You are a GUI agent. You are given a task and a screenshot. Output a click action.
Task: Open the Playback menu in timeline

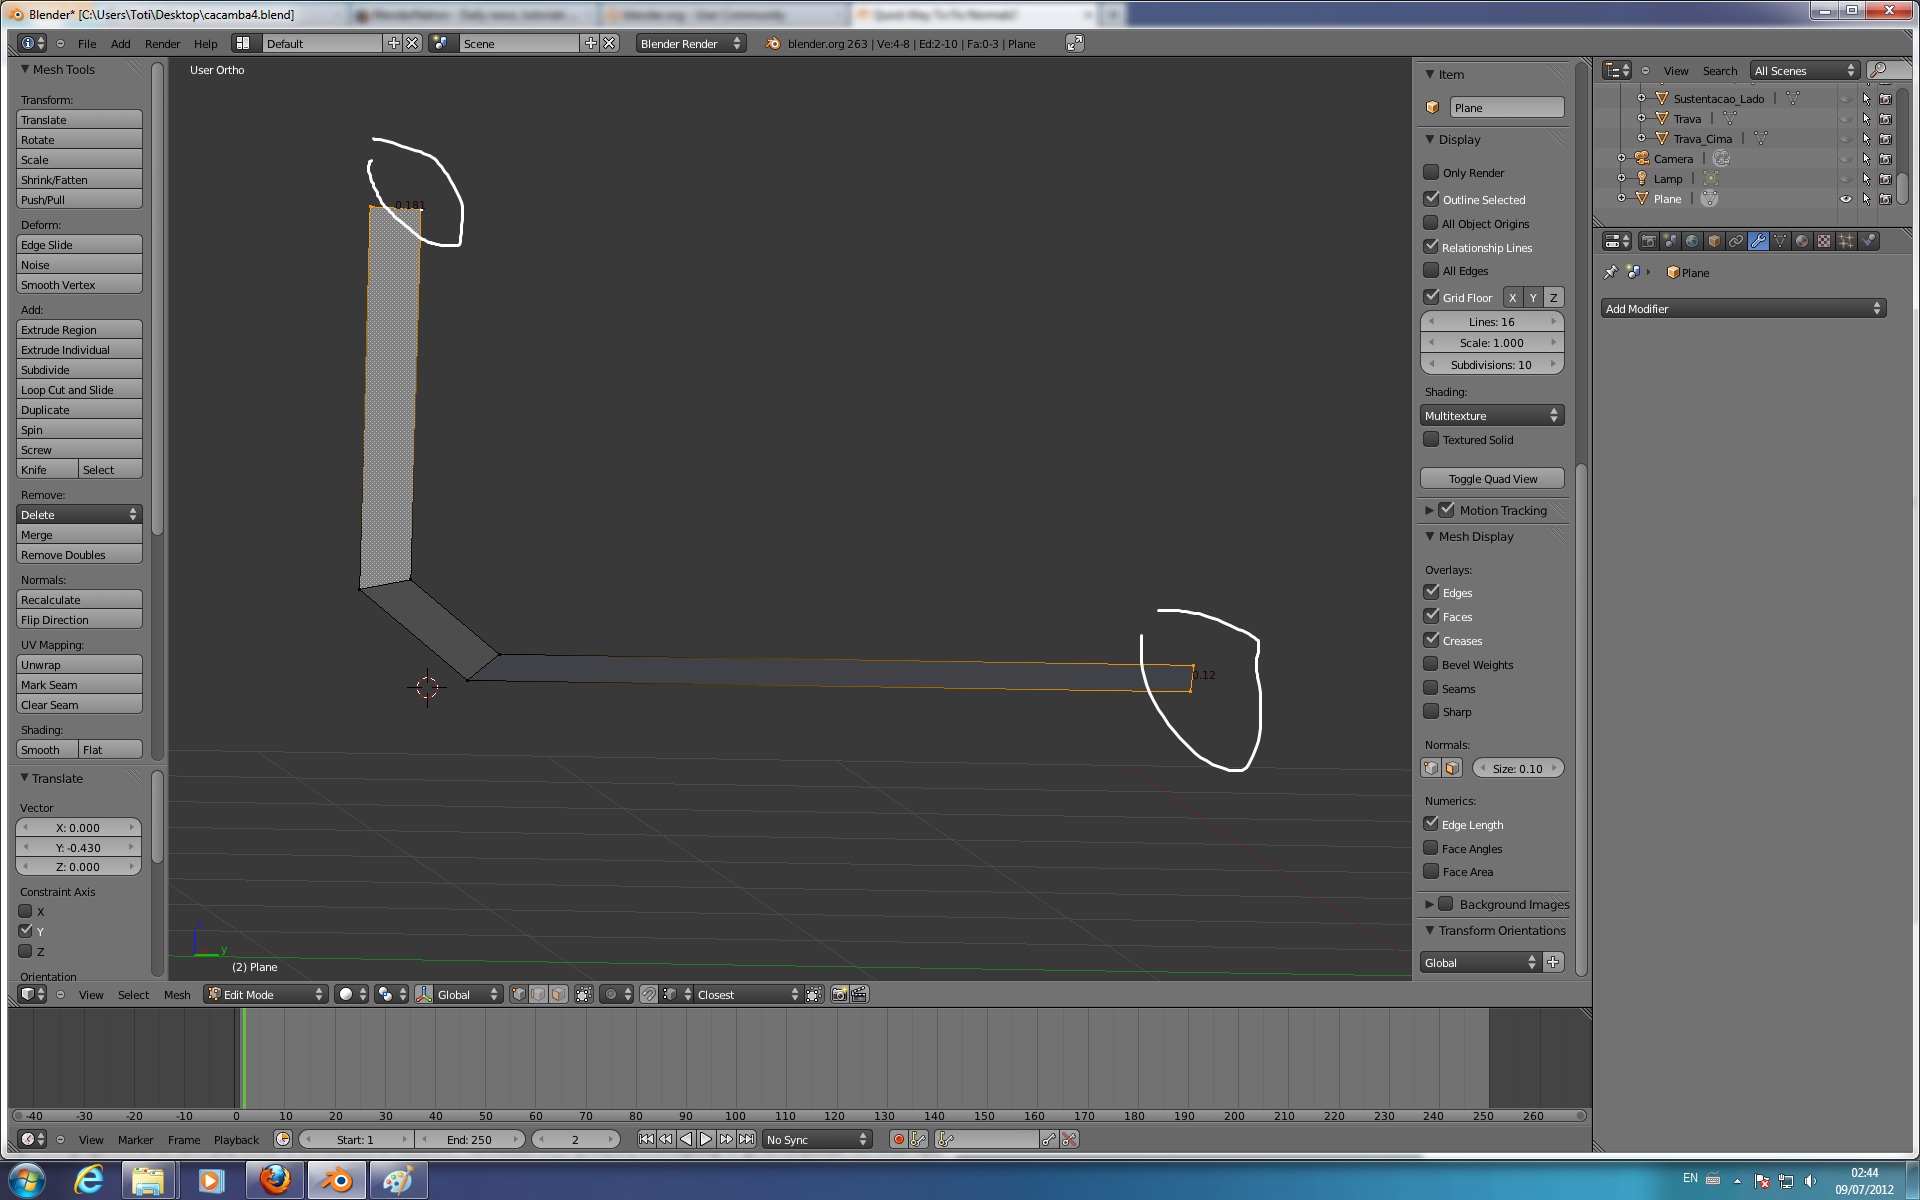pos(236,1140)
